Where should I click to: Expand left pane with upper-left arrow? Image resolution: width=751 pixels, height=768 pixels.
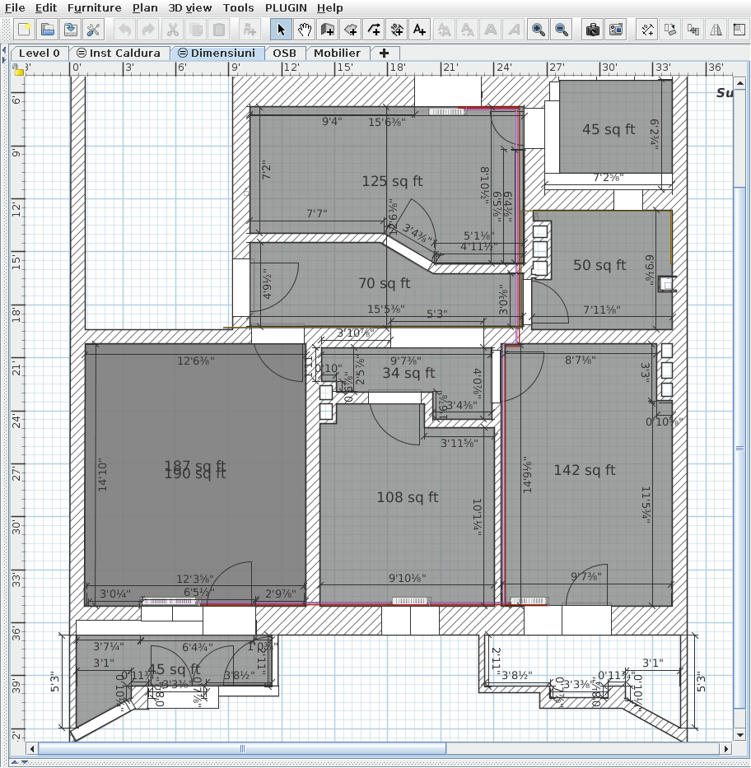pyautogui.click(x=4, y=49)
